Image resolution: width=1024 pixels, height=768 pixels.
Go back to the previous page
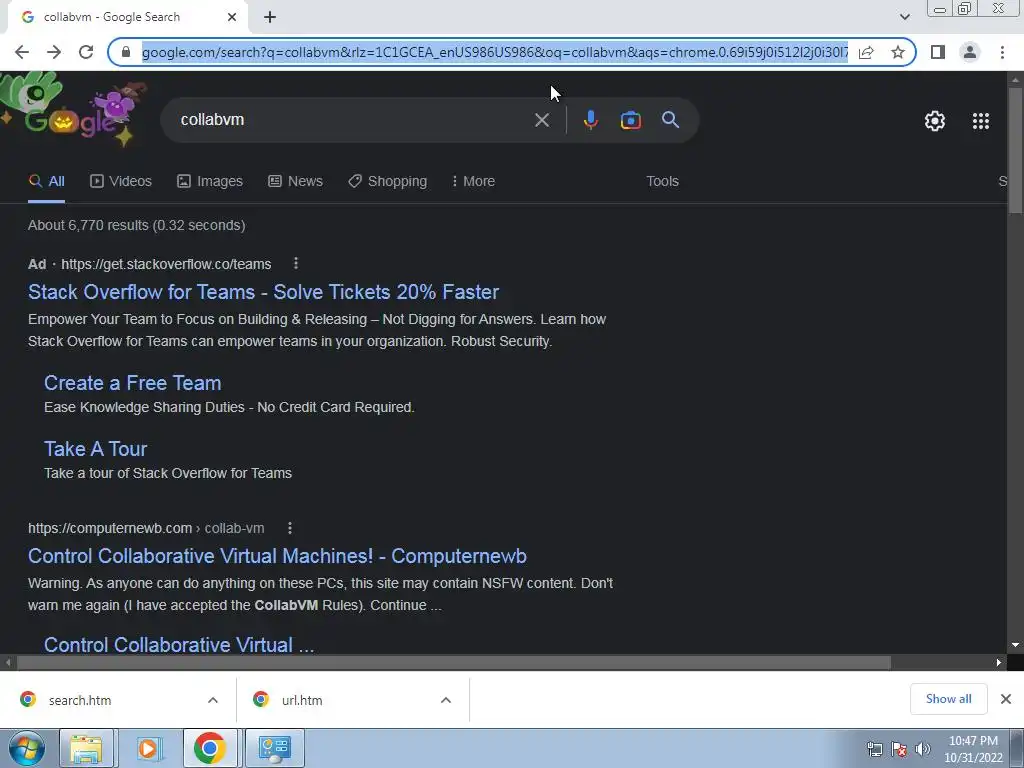click(22, 52)
